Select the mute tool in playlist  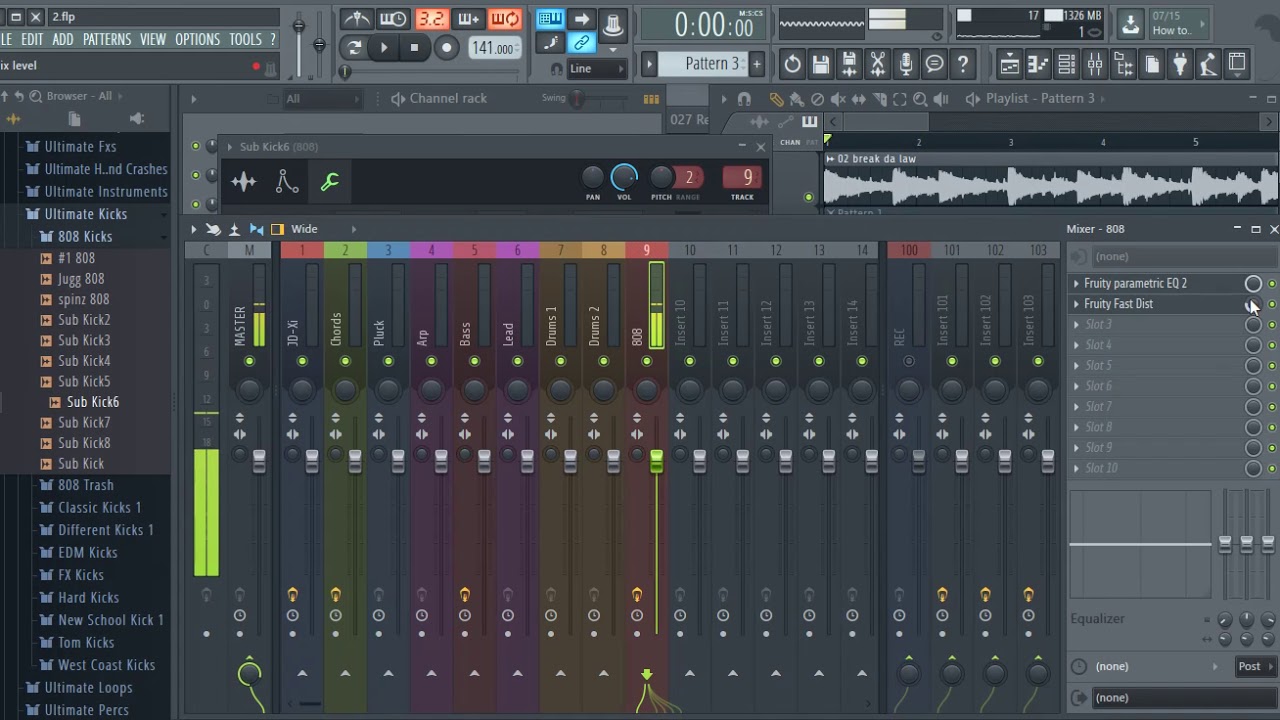pos(838,99)
